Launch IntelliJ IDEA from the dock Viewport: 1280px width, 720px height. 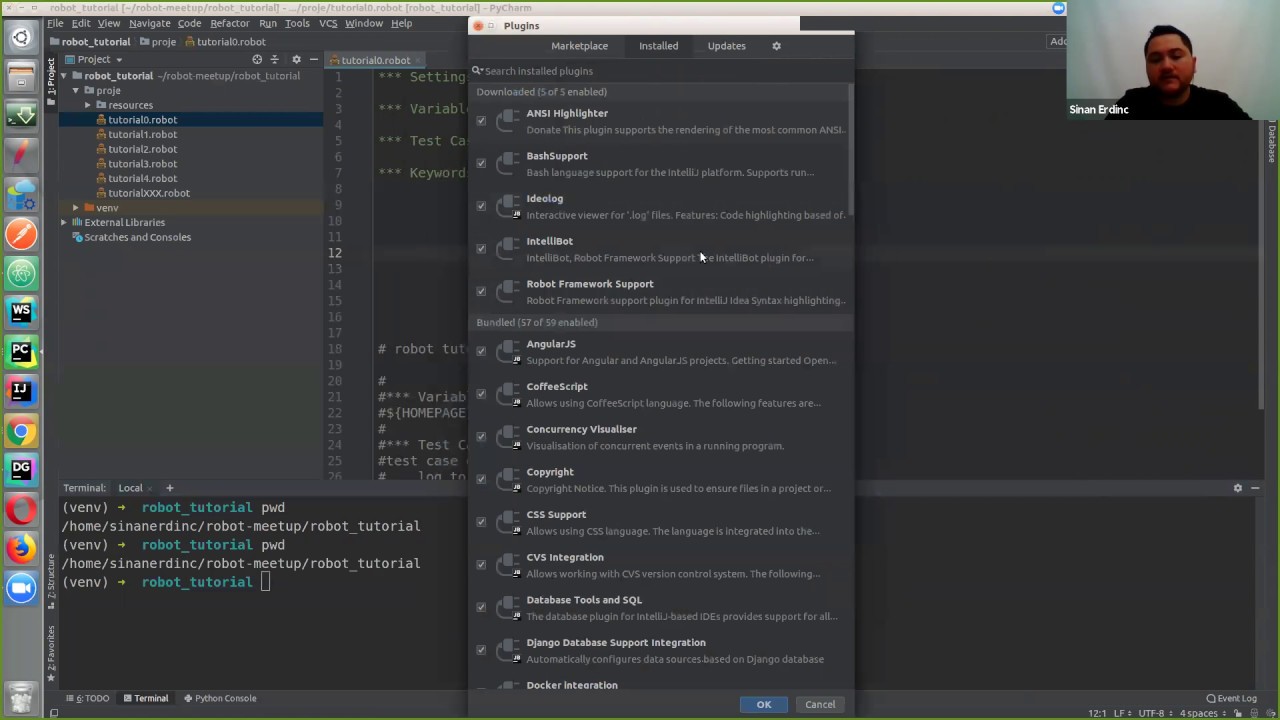point(21,390)
